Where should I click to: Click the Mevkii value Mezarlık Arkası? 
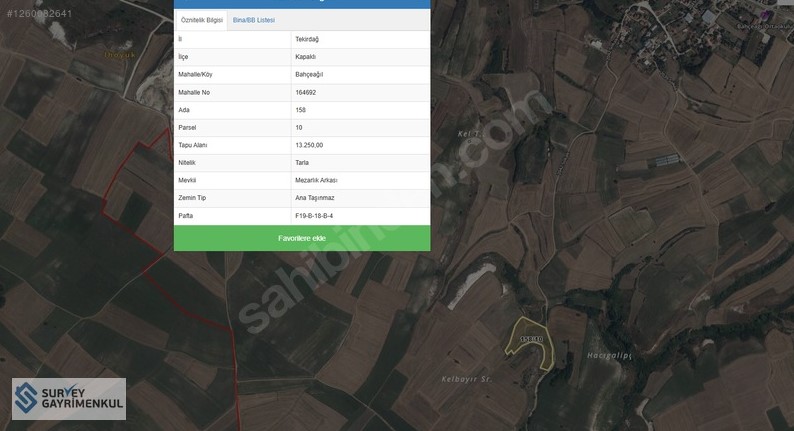316,180
